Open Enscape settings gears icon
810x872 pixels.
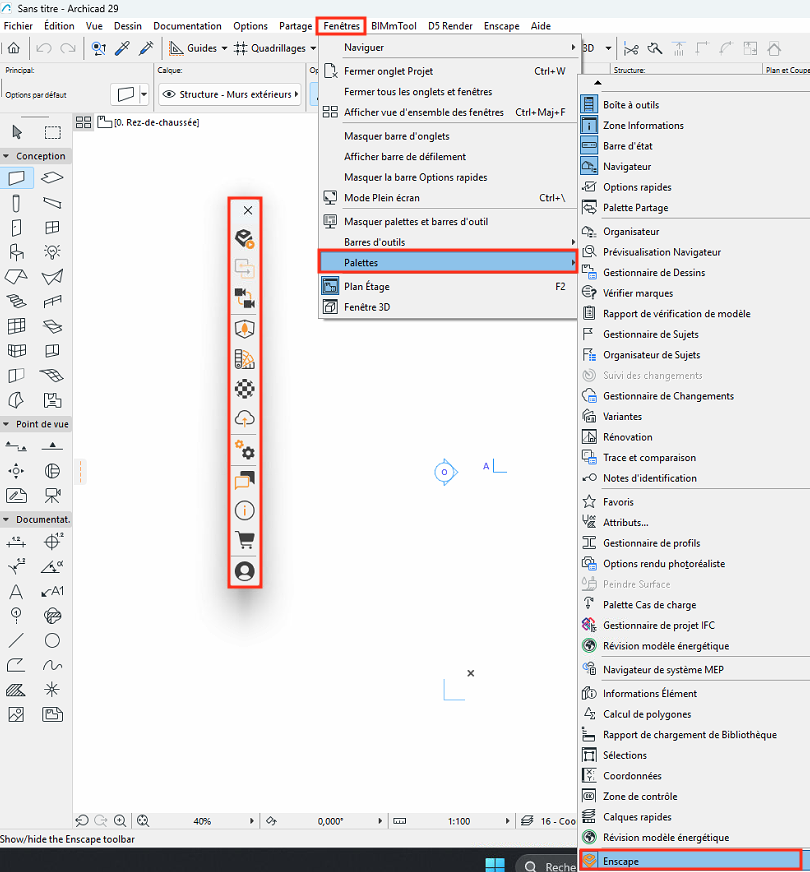click(x=245, y=450)
